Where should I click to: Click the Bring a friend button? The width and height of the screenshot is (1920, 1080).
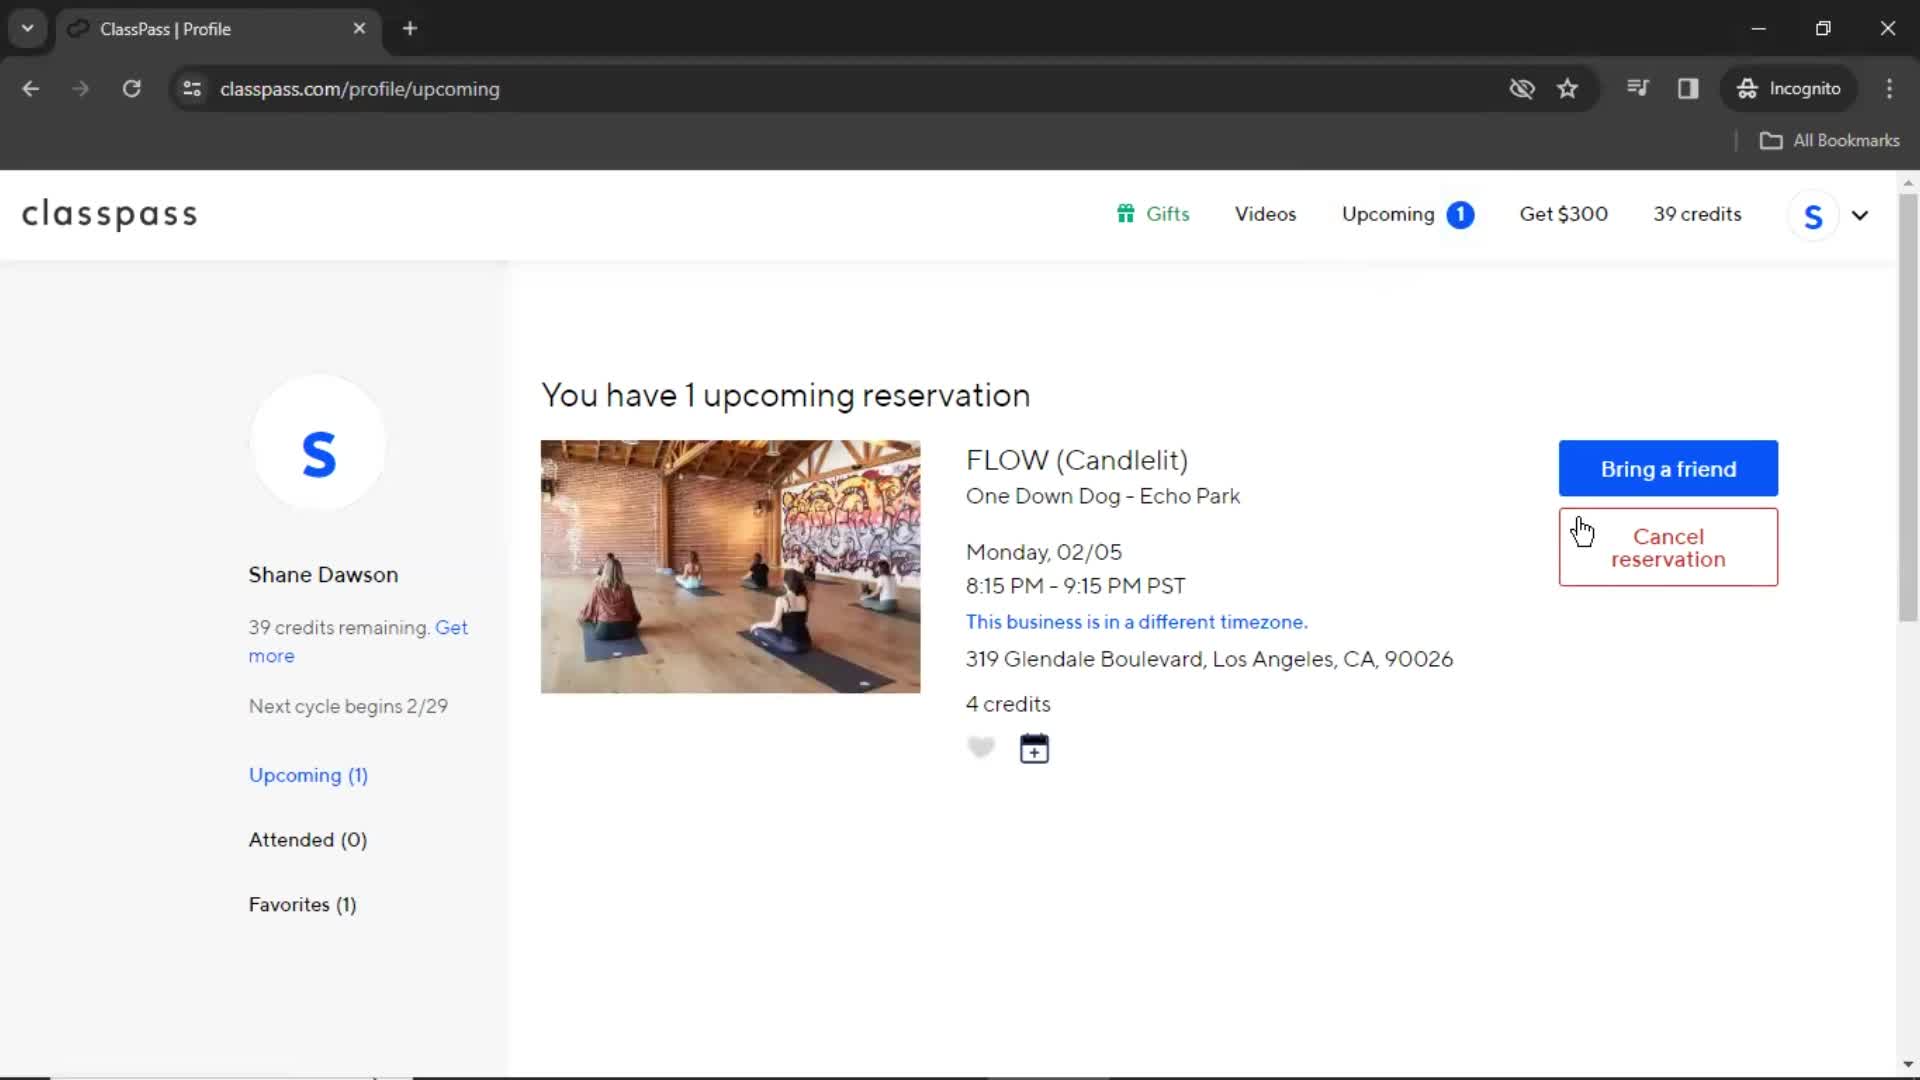(x=1668, y=468)
